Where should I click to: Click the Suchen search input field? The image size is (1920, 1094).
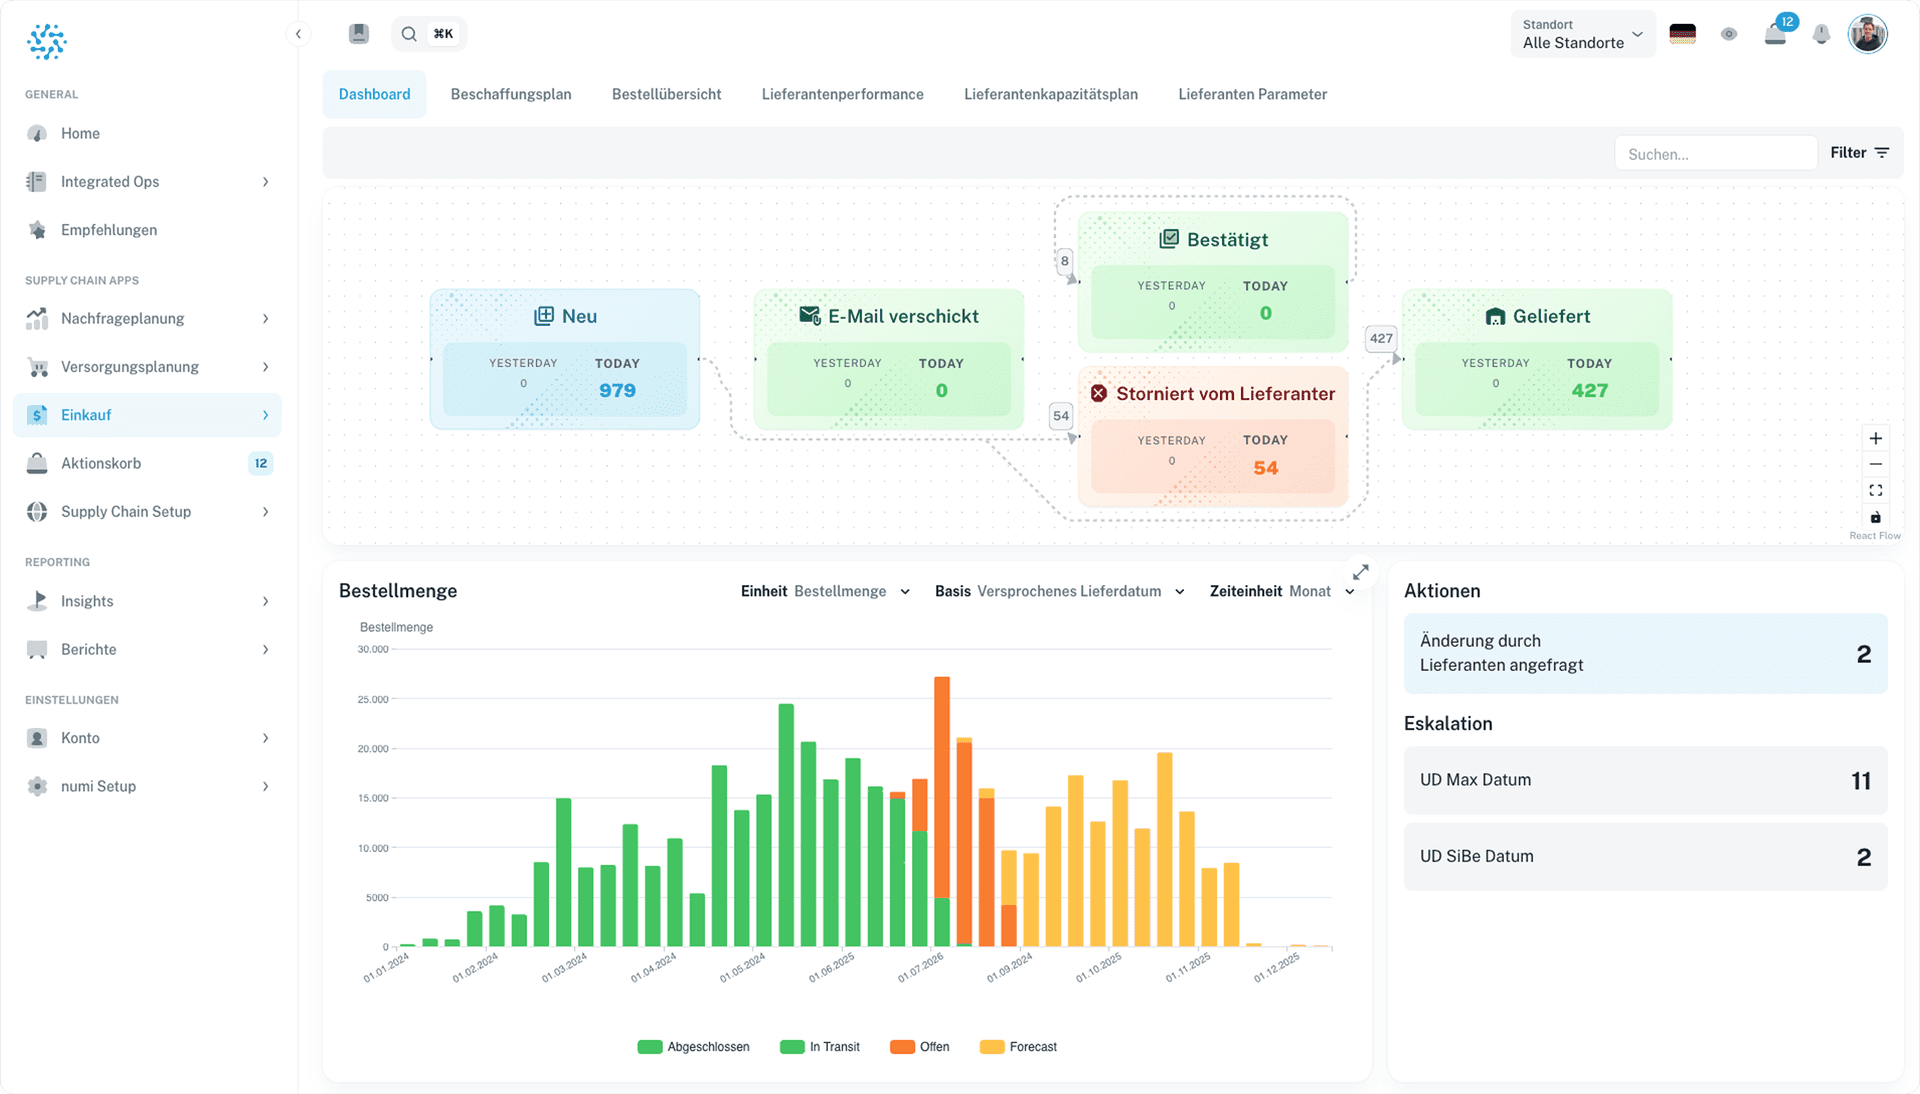(1716, 153)
